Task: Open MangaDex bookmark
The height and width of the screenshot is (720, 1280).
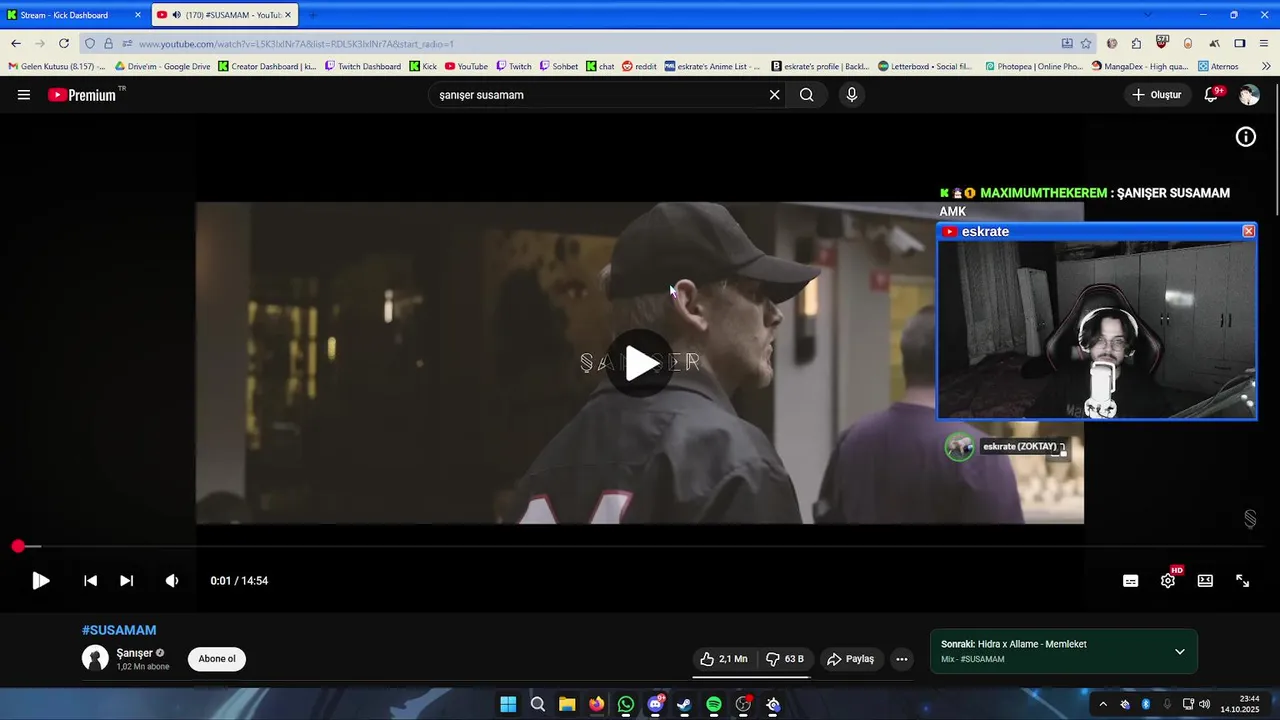Action: click(x=1140, y=67)
